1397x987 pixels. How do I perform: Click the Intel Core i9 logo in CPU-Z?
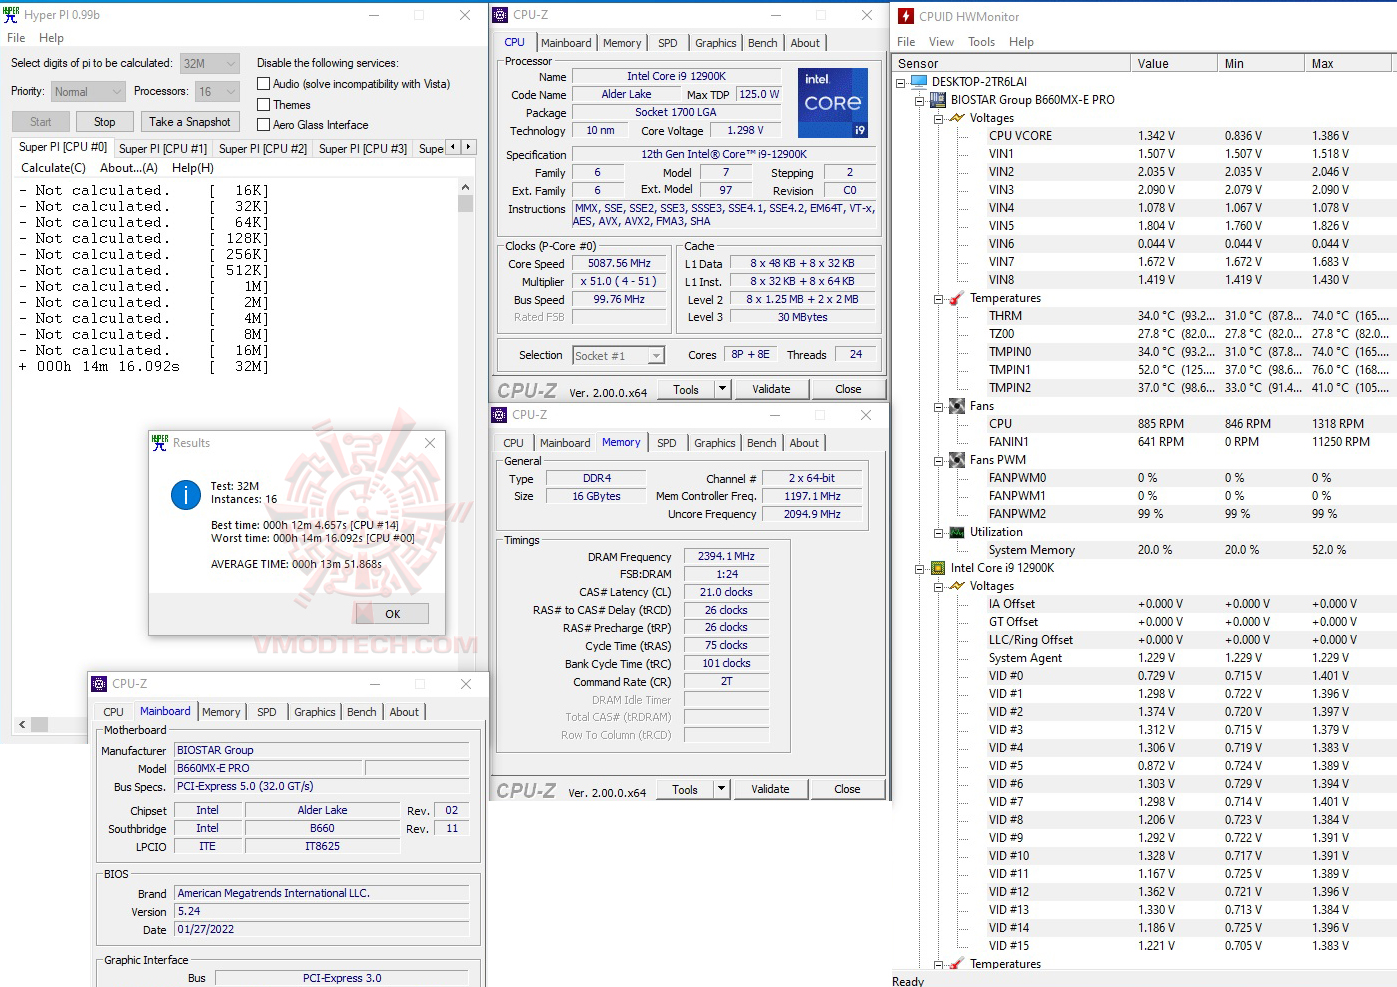click(833, 103)
